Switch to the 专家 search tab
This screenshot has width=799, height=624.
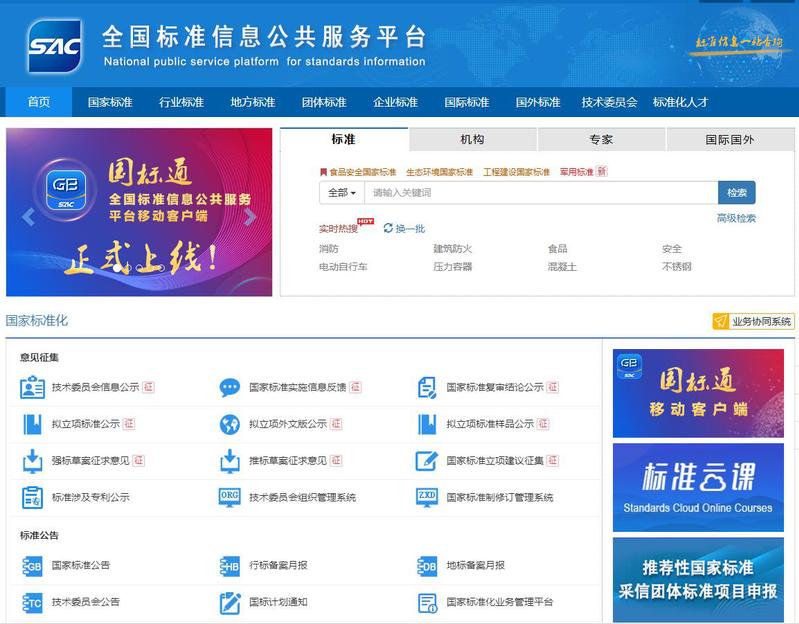point(601,140)
